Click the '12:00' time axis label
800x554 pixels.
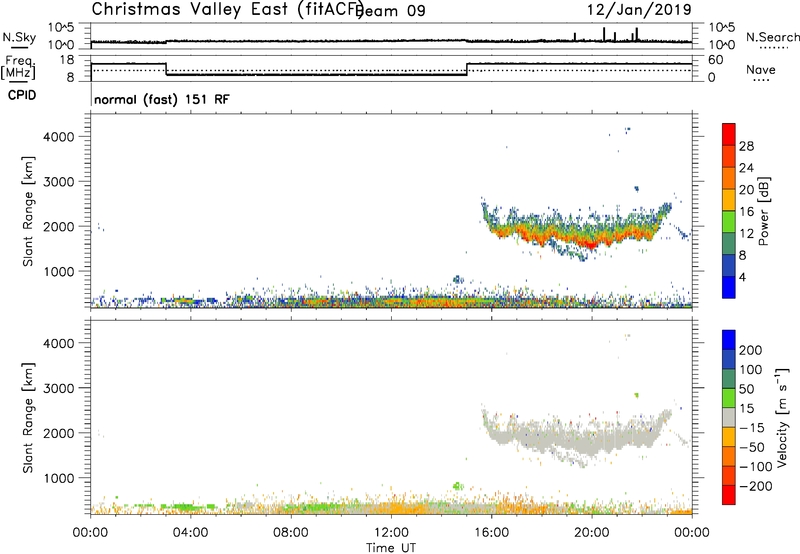pyautogui.click(x=391, y=533)
